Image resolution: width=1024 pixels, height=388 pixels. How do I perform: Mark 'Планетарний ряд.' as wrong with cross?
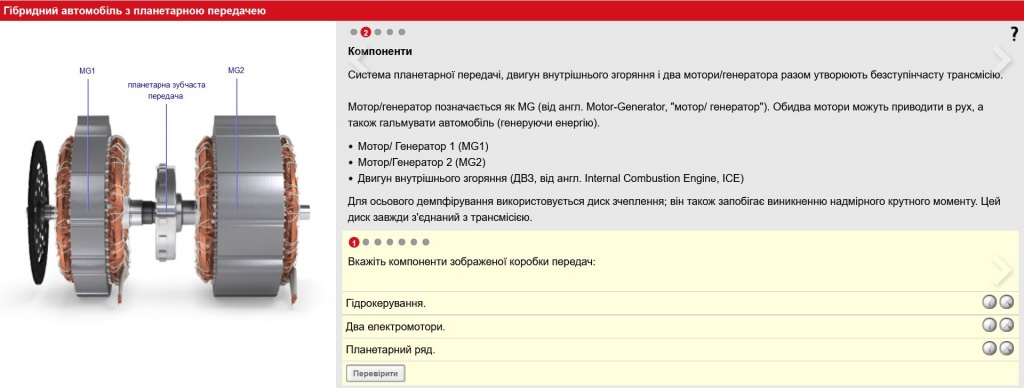(1007, 348)
